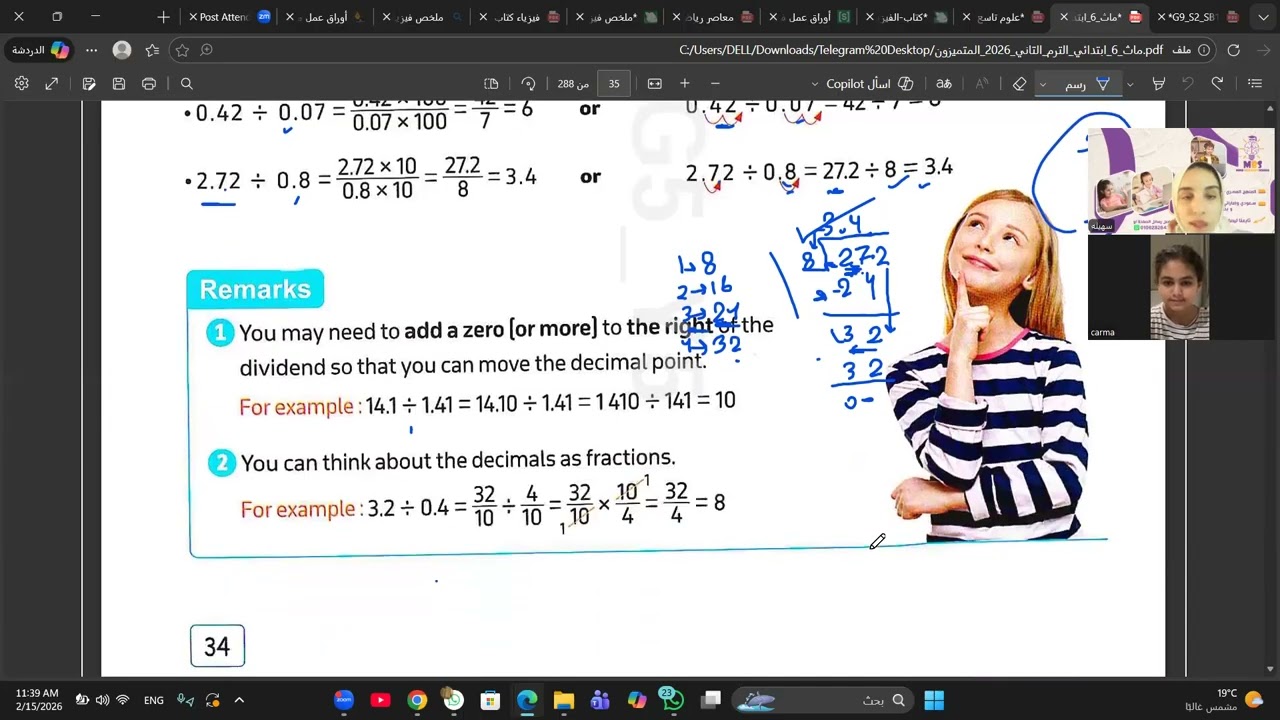This screenshot has width=1280, height=720.
Task: Open the find-in-document search icon
Action: [187, 84]
